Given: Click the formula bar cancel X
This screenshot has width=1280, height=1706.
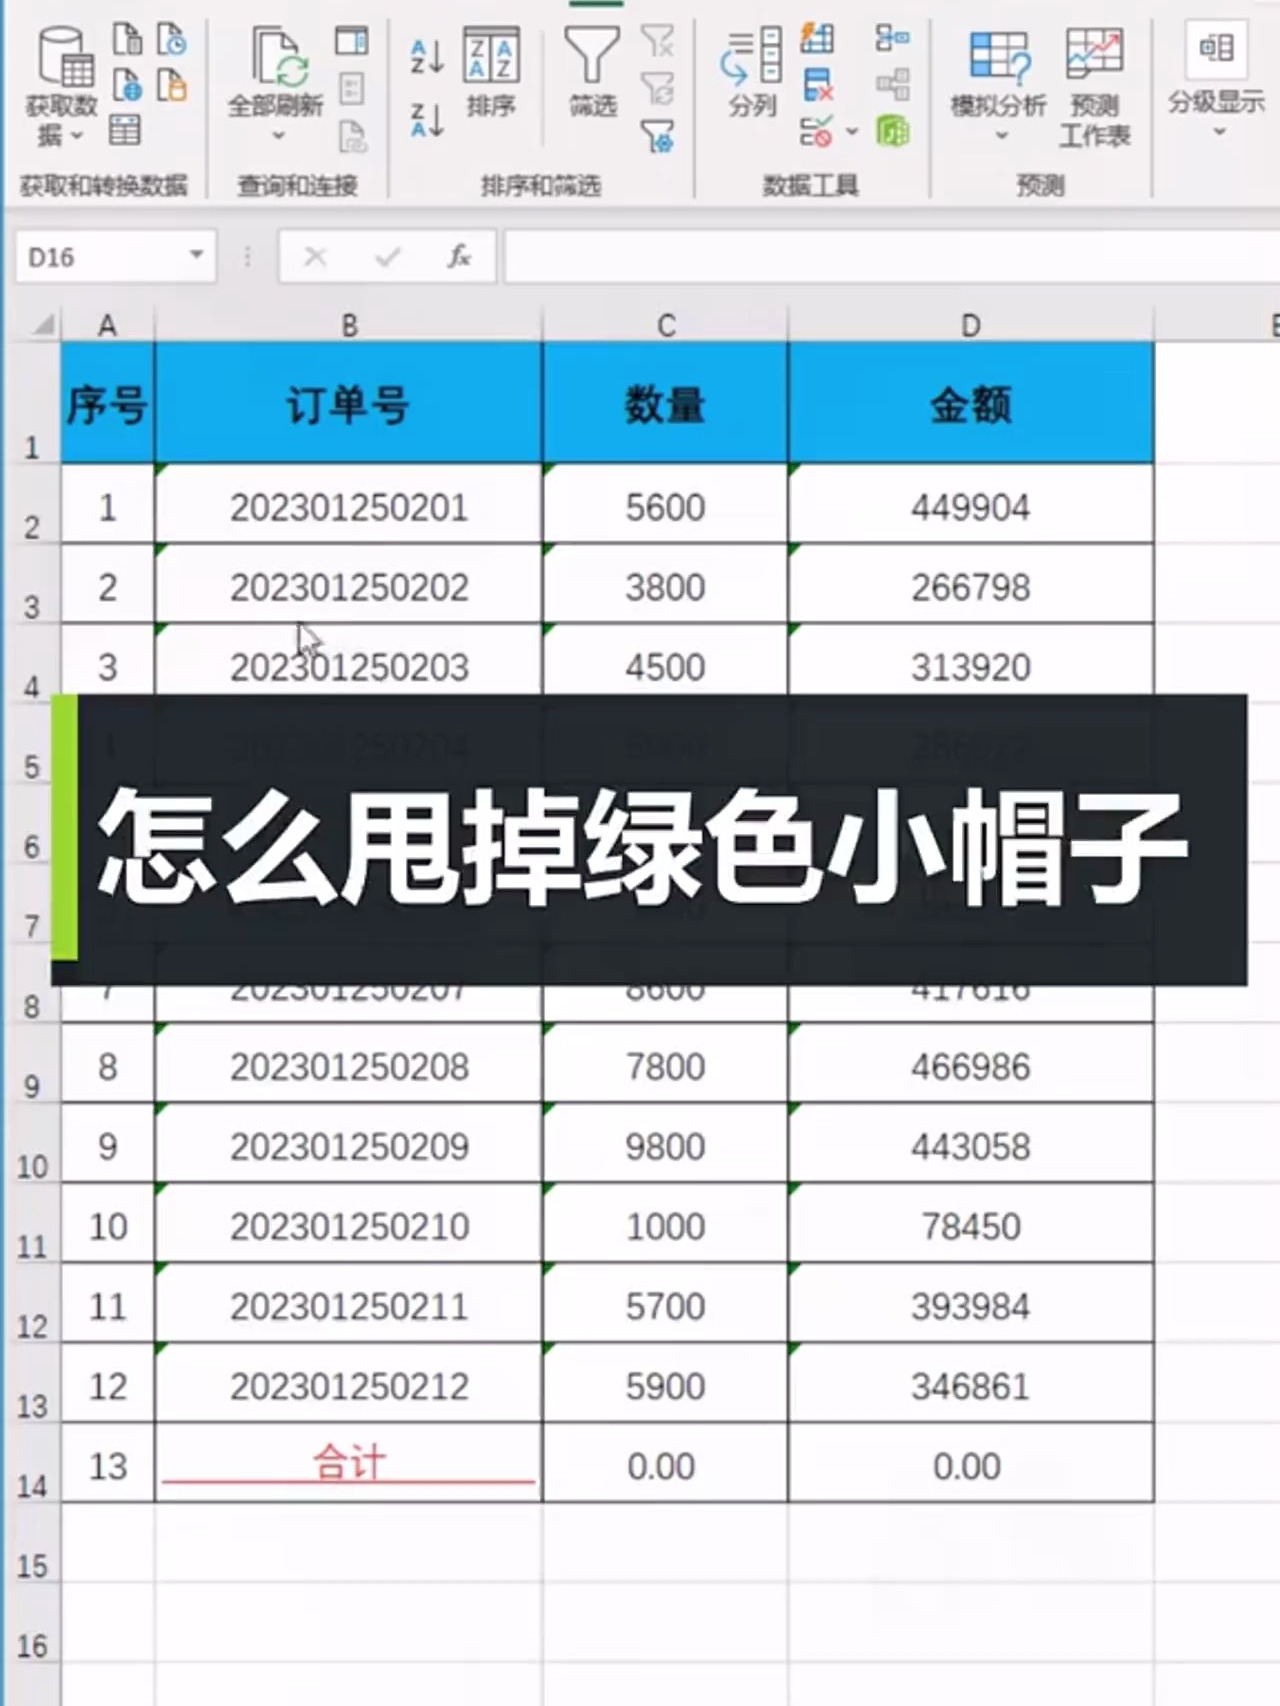Looking at the screenshot, I should tap(316, 257).
